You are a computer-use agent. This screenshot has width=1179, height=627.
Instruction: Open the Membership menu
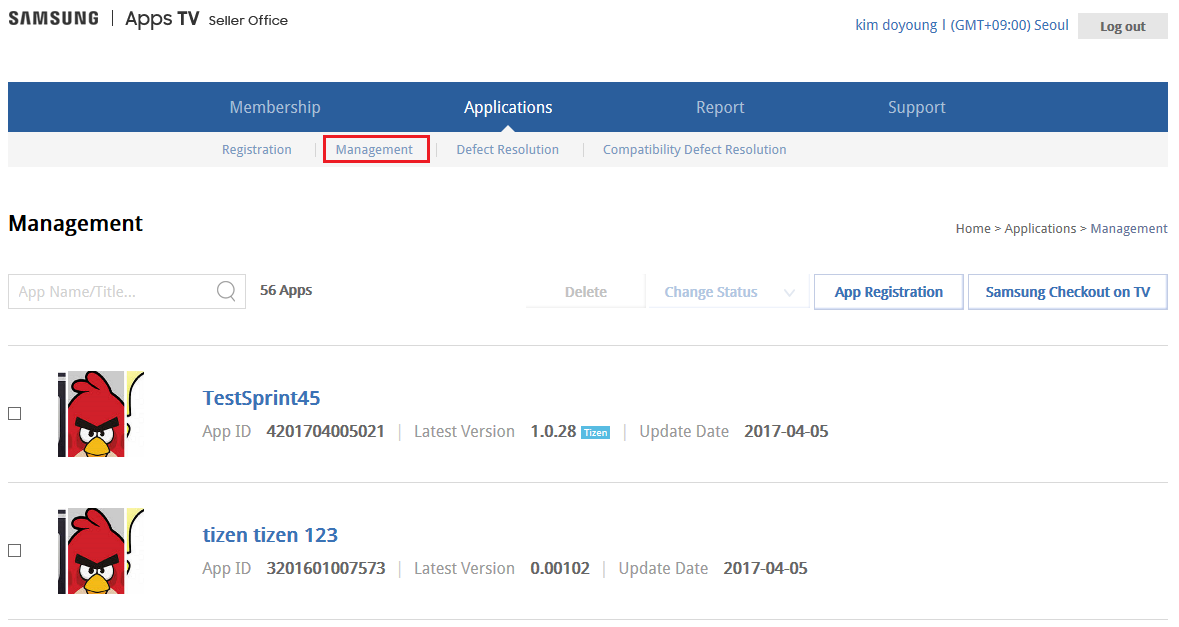tap(274, 108)
